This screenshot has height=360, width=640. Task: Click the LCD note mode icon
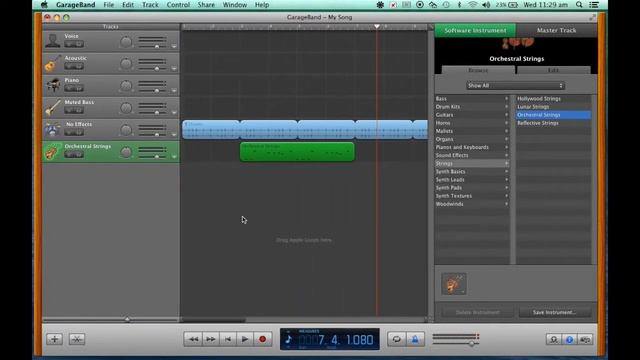289,339
